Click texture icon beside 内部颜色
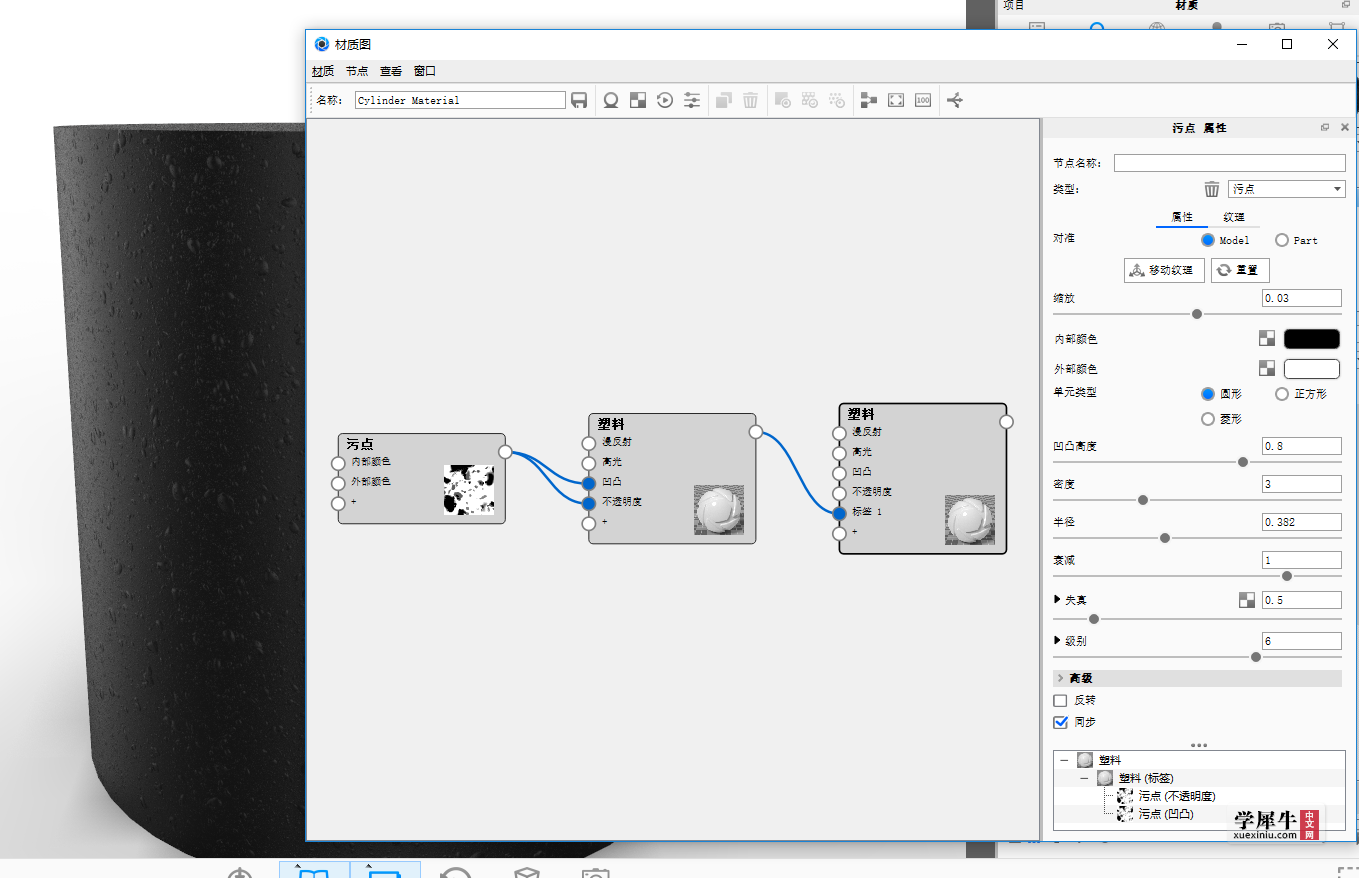The height and width of the screenshot is (878, 1359). [1267, 339]
